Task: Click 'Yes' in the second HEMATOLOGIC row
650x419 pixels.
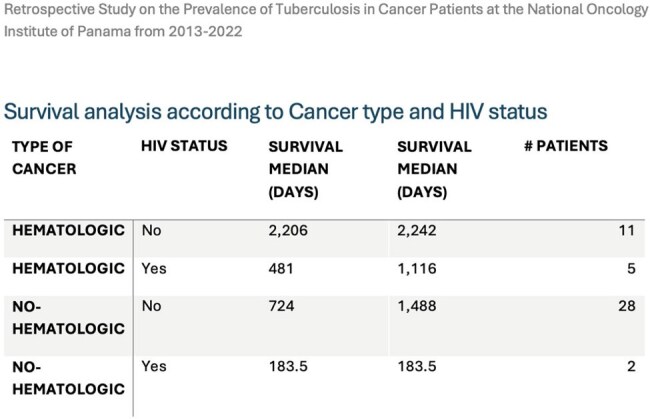Action: click(154, 269)
